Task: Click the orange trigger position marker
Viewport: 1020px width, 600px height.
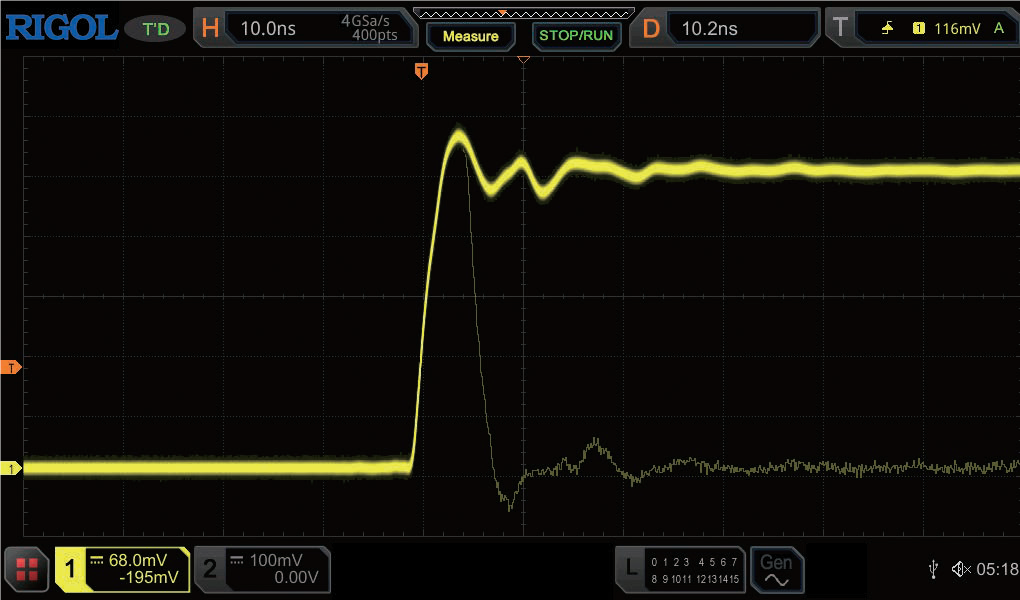Action: (x=421, y=71)
